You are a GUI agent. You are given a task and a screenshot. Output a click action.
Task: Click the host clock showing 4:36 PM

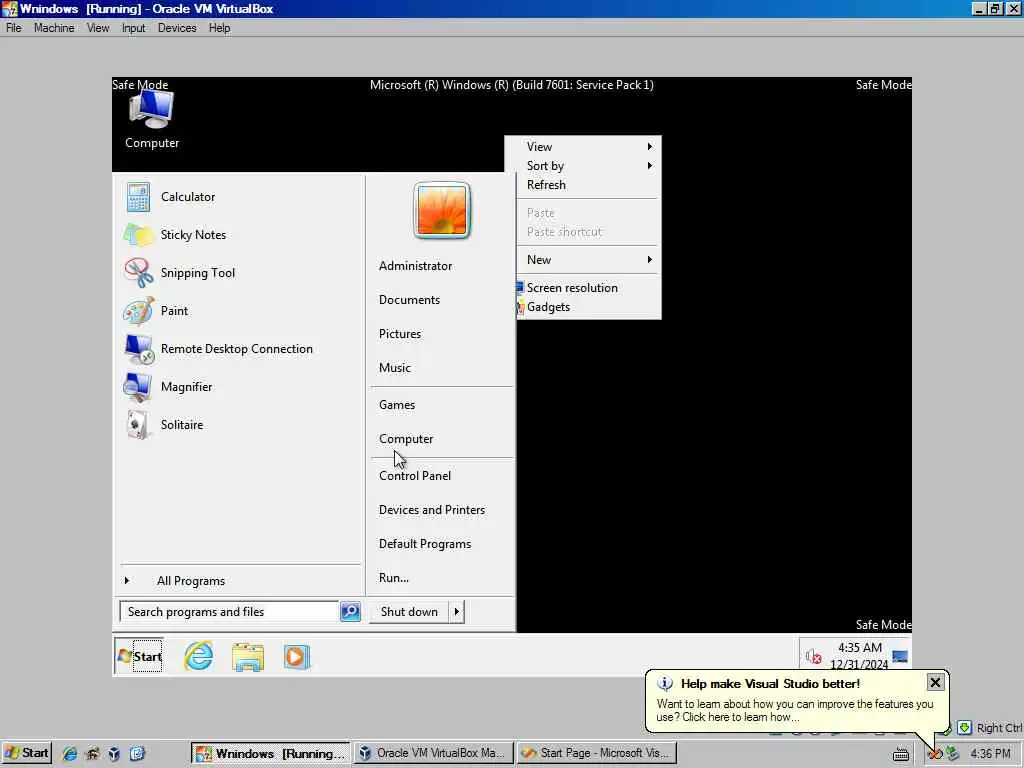click(x=990, y=754)
